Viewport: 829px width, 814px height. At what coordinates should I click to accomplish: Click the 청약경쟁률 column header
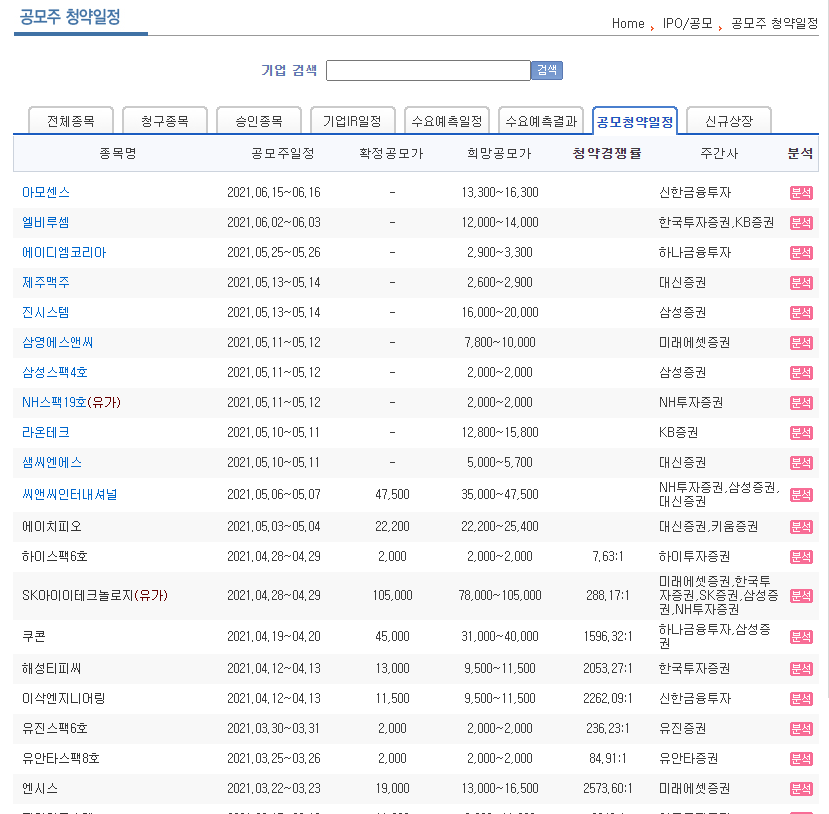(607, 153)
